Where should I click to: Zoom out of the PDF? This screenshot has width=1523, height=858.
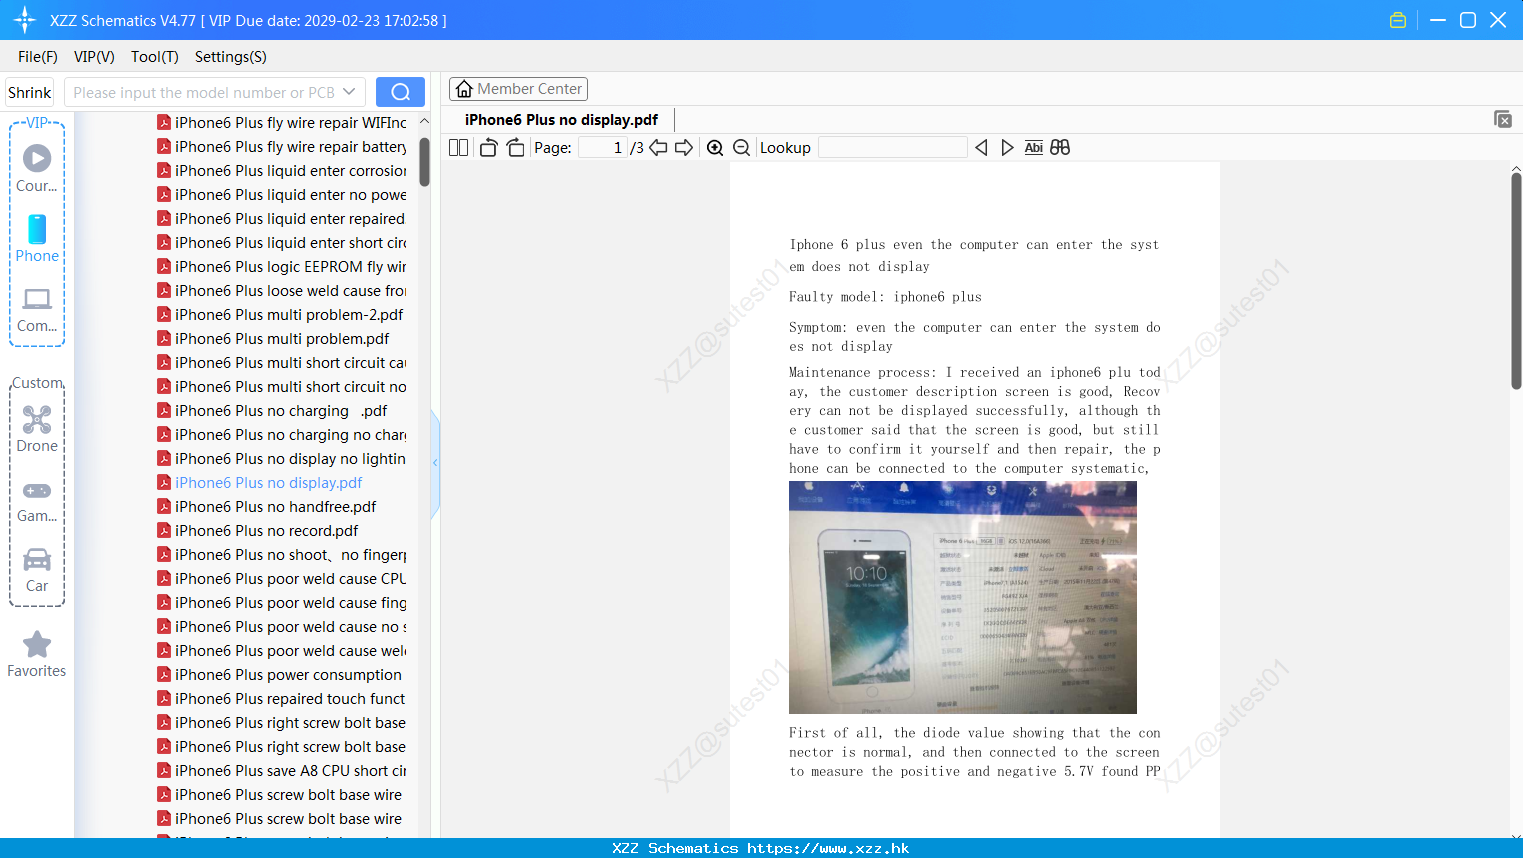(742, 148)
